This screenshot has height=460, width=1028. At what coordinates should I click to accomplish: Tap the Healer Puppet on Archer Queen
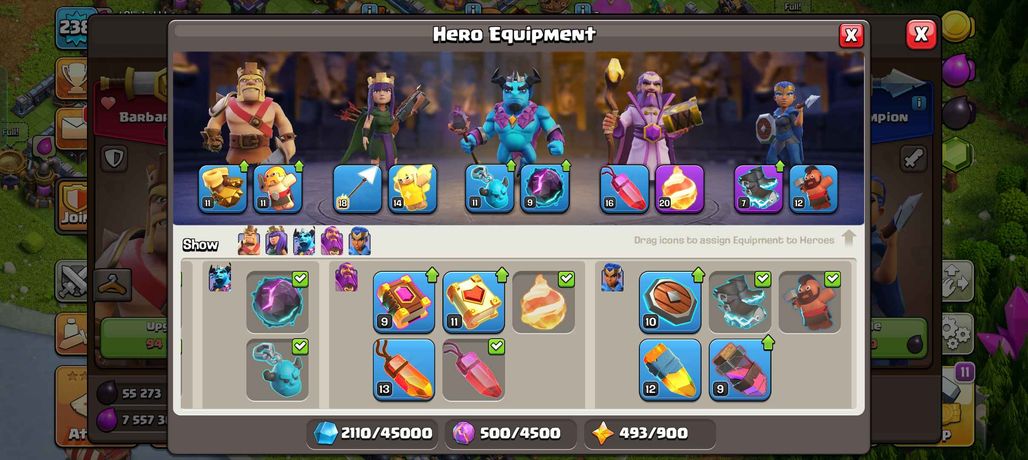tap(412, 189)
